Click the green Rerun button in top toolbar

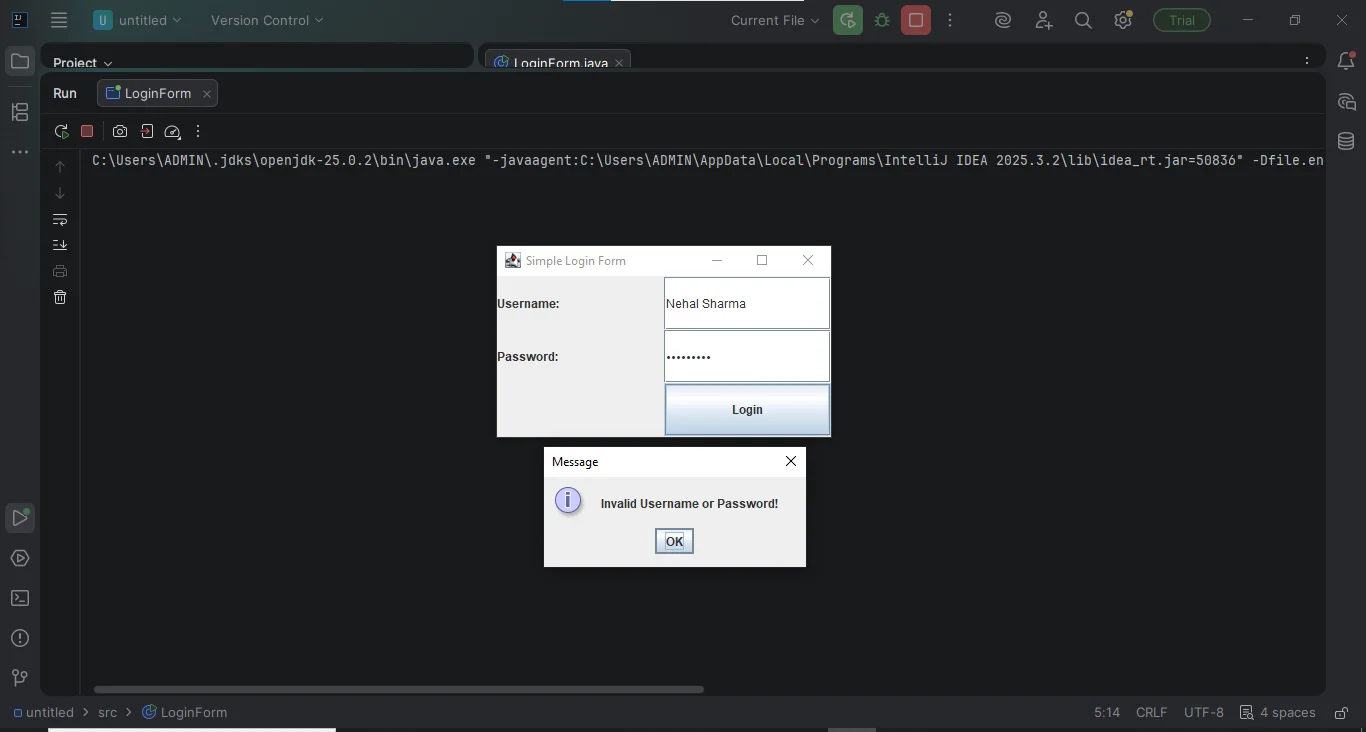pos(848,20)
